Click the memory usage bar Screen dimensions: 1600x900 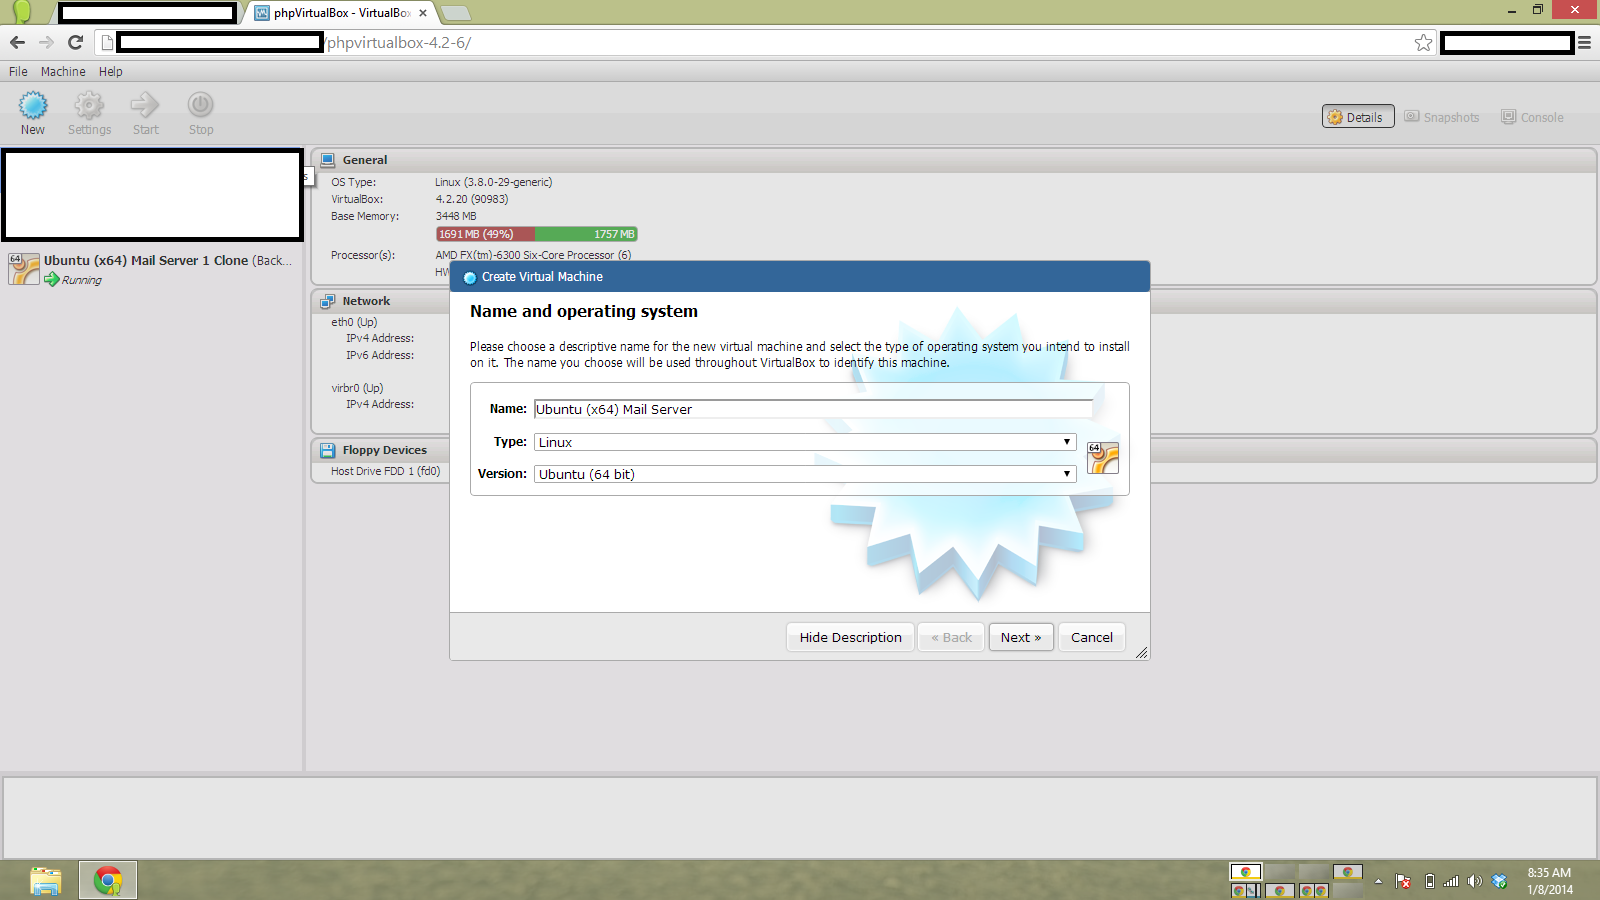537,234
